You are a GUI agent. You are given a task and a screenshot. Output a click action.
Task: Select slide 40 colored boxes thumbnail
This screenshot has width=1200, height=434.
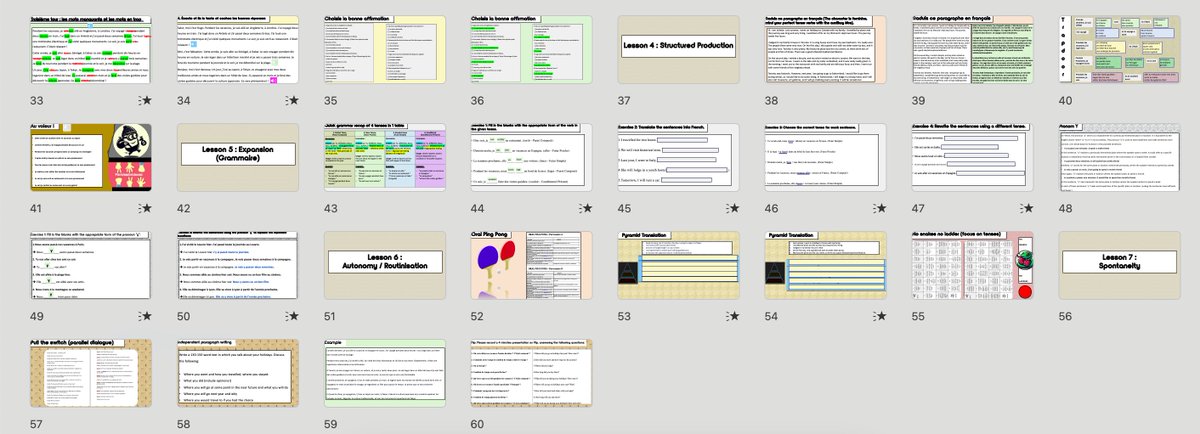coord(1120,50)
